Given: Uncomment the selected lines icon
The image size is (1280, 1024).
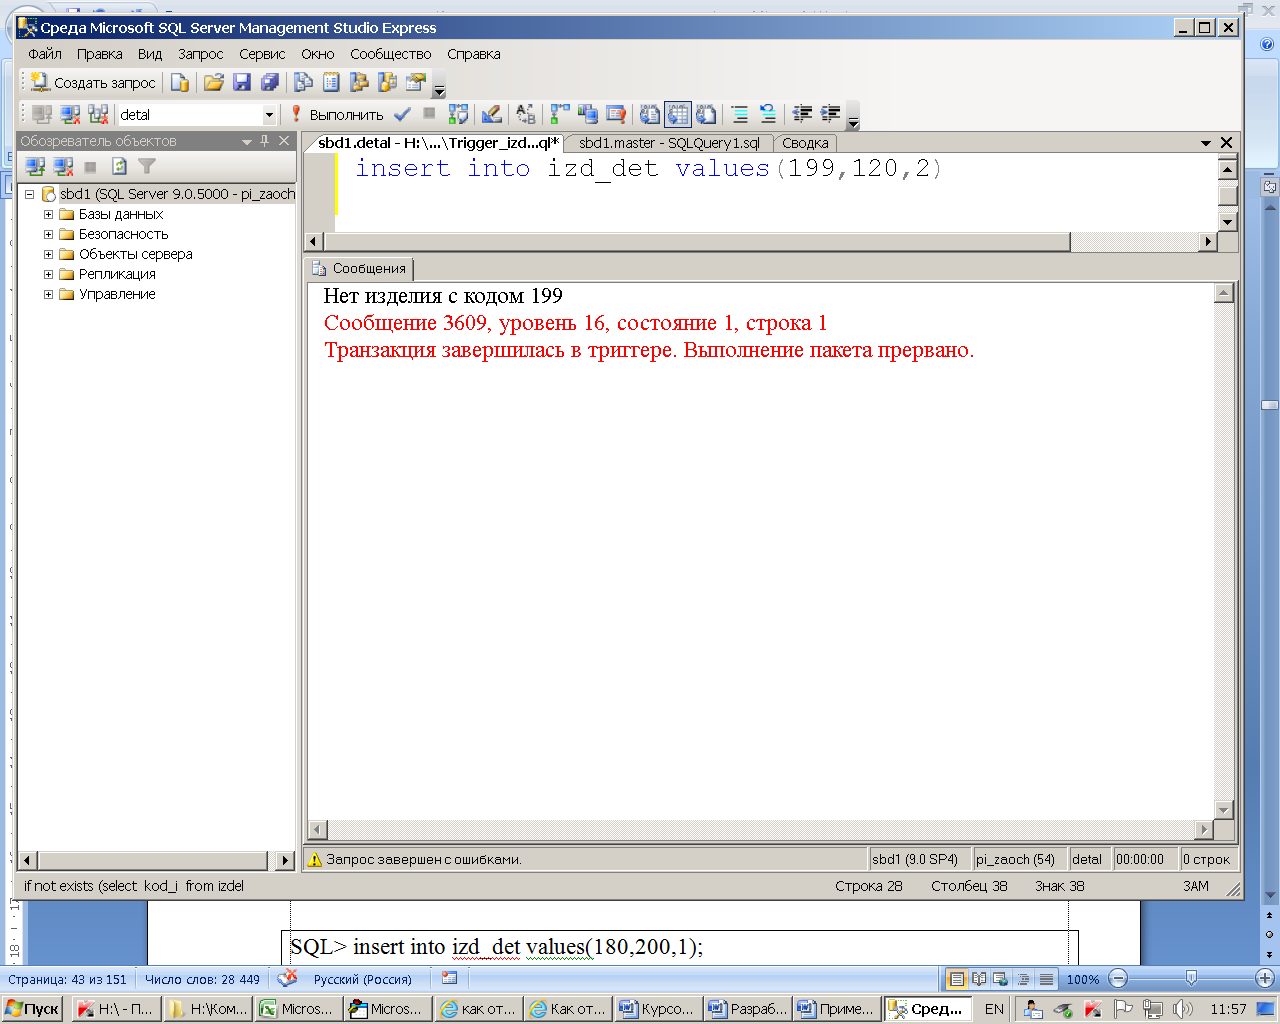Looking at the screenshot, I should click(x=767, y=115).
